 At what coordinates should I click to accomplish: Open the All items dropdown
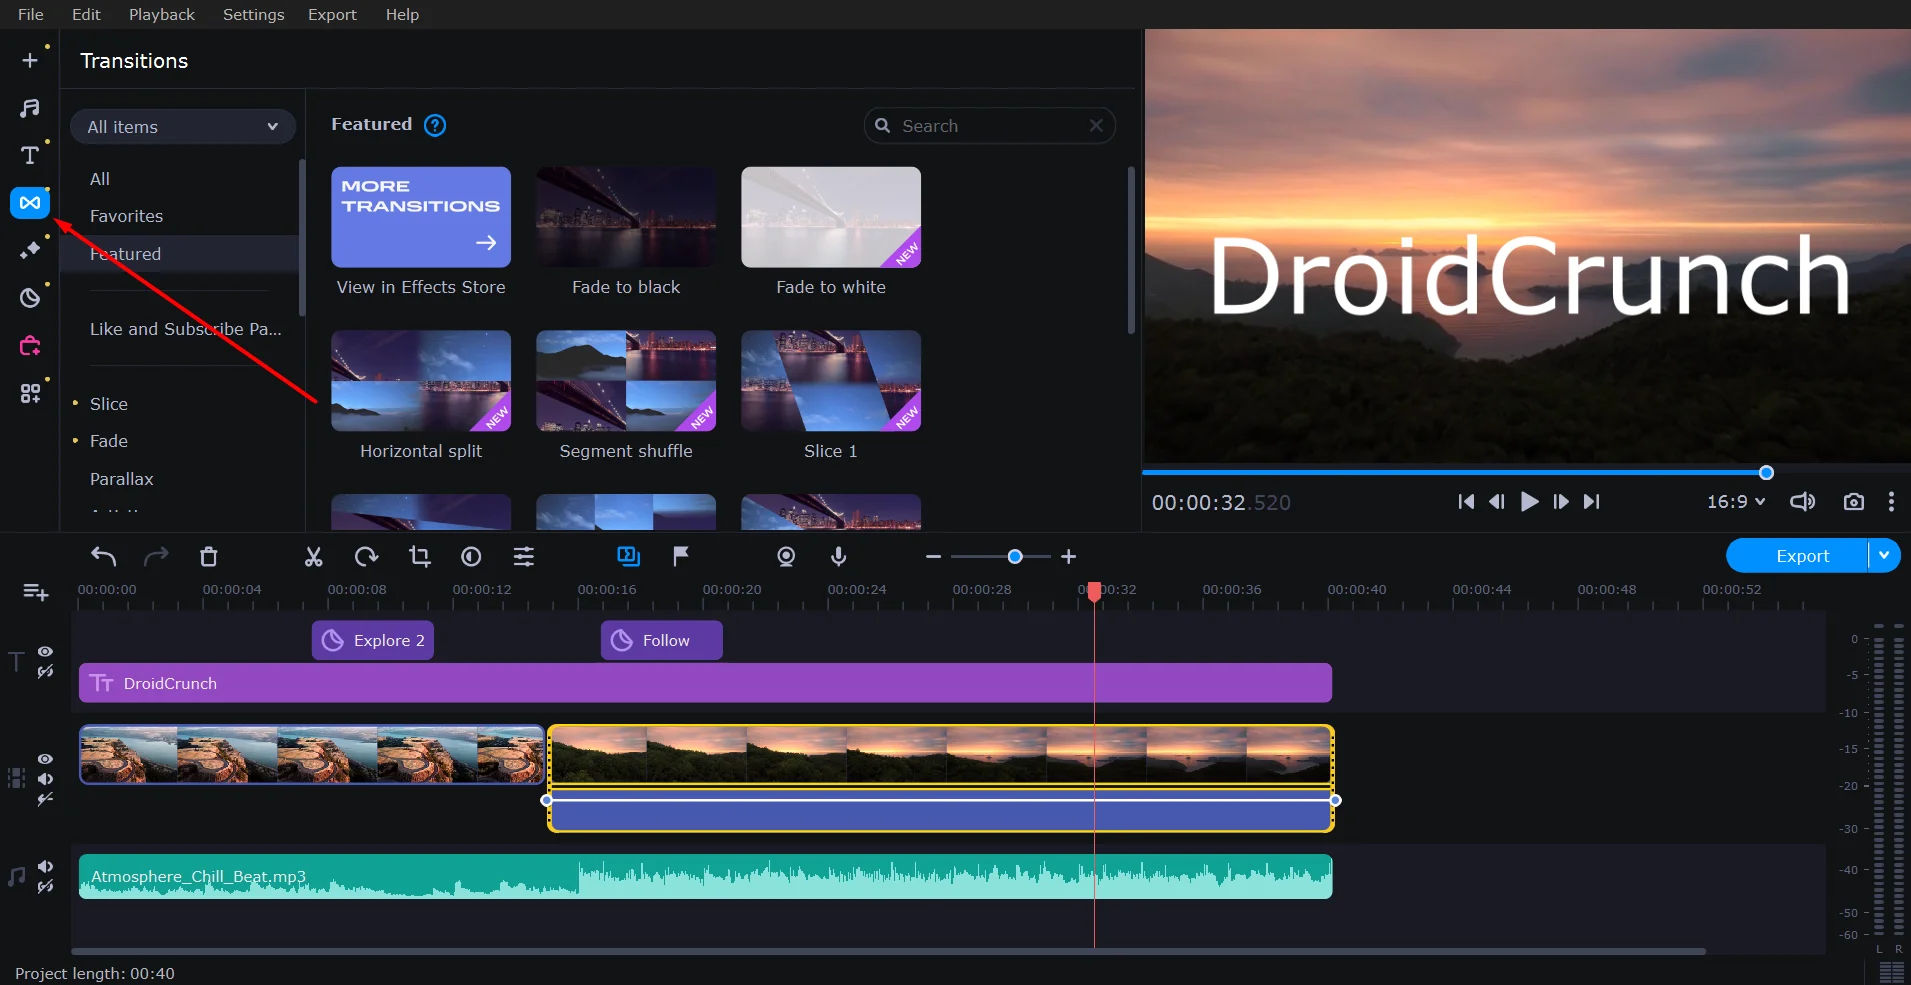(183, 127)
